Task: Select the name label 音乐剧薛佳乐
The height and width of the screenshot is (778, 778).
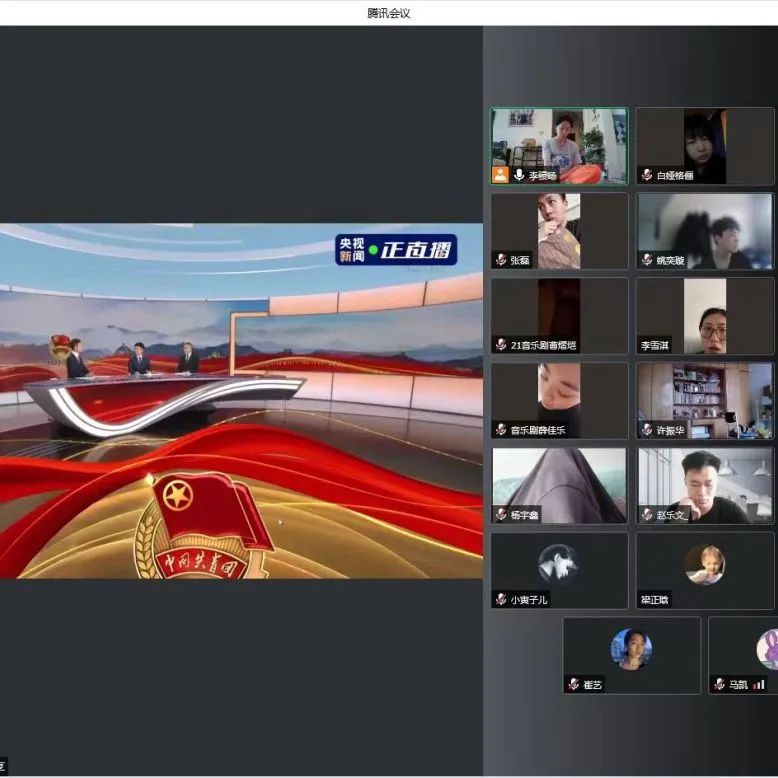Action: 538,430
